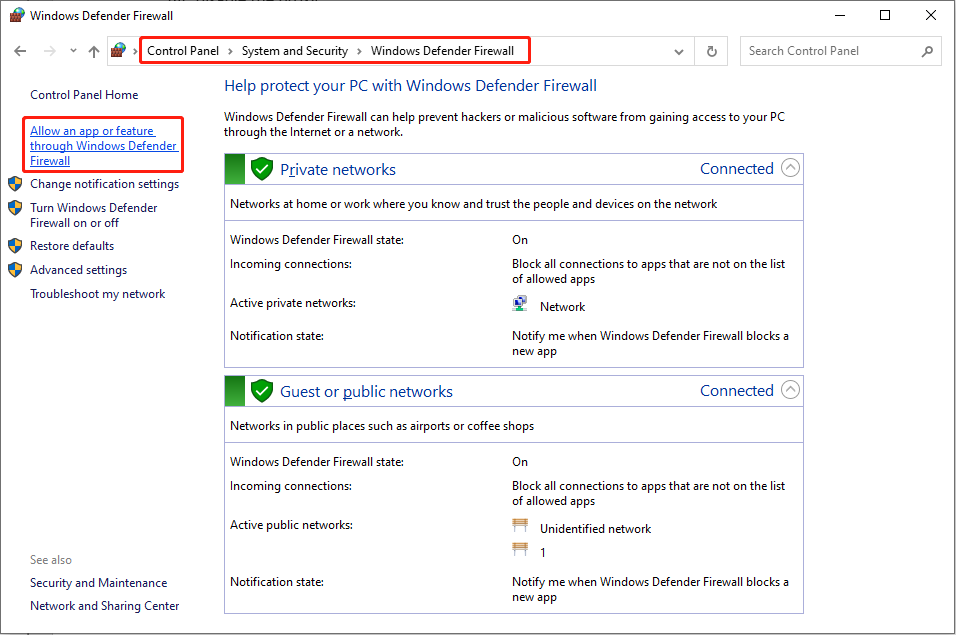Screen dimensions: 956x635
Task: Click the firewall icon in address bar
Action: coord(118,51)
